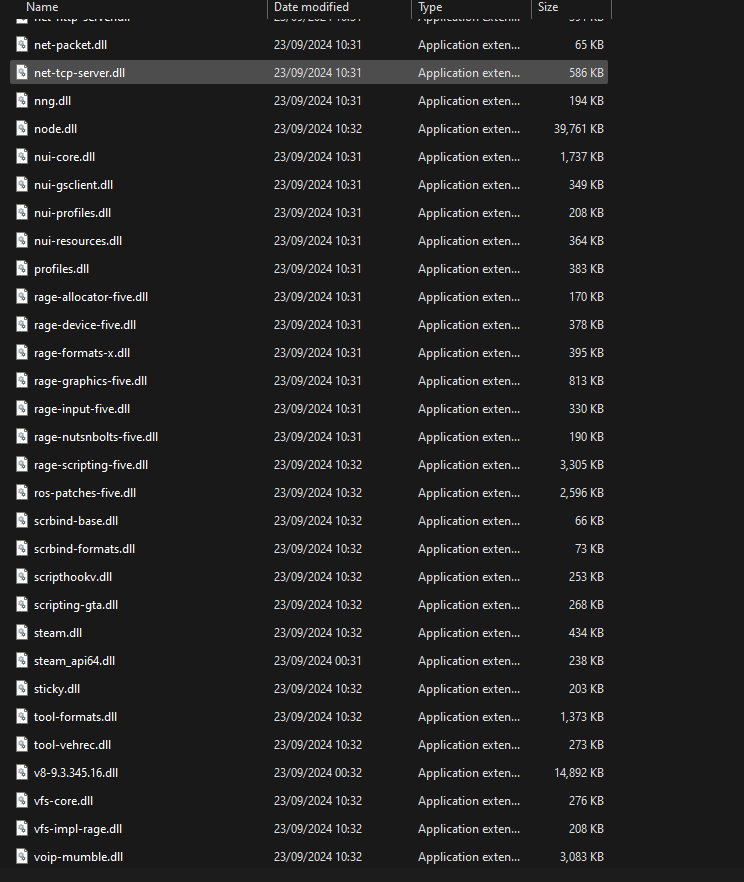The height and width of the screenshot is (882, 744).
Task: Select the file name rage-formats-x.dll
Action: [82, 353]
